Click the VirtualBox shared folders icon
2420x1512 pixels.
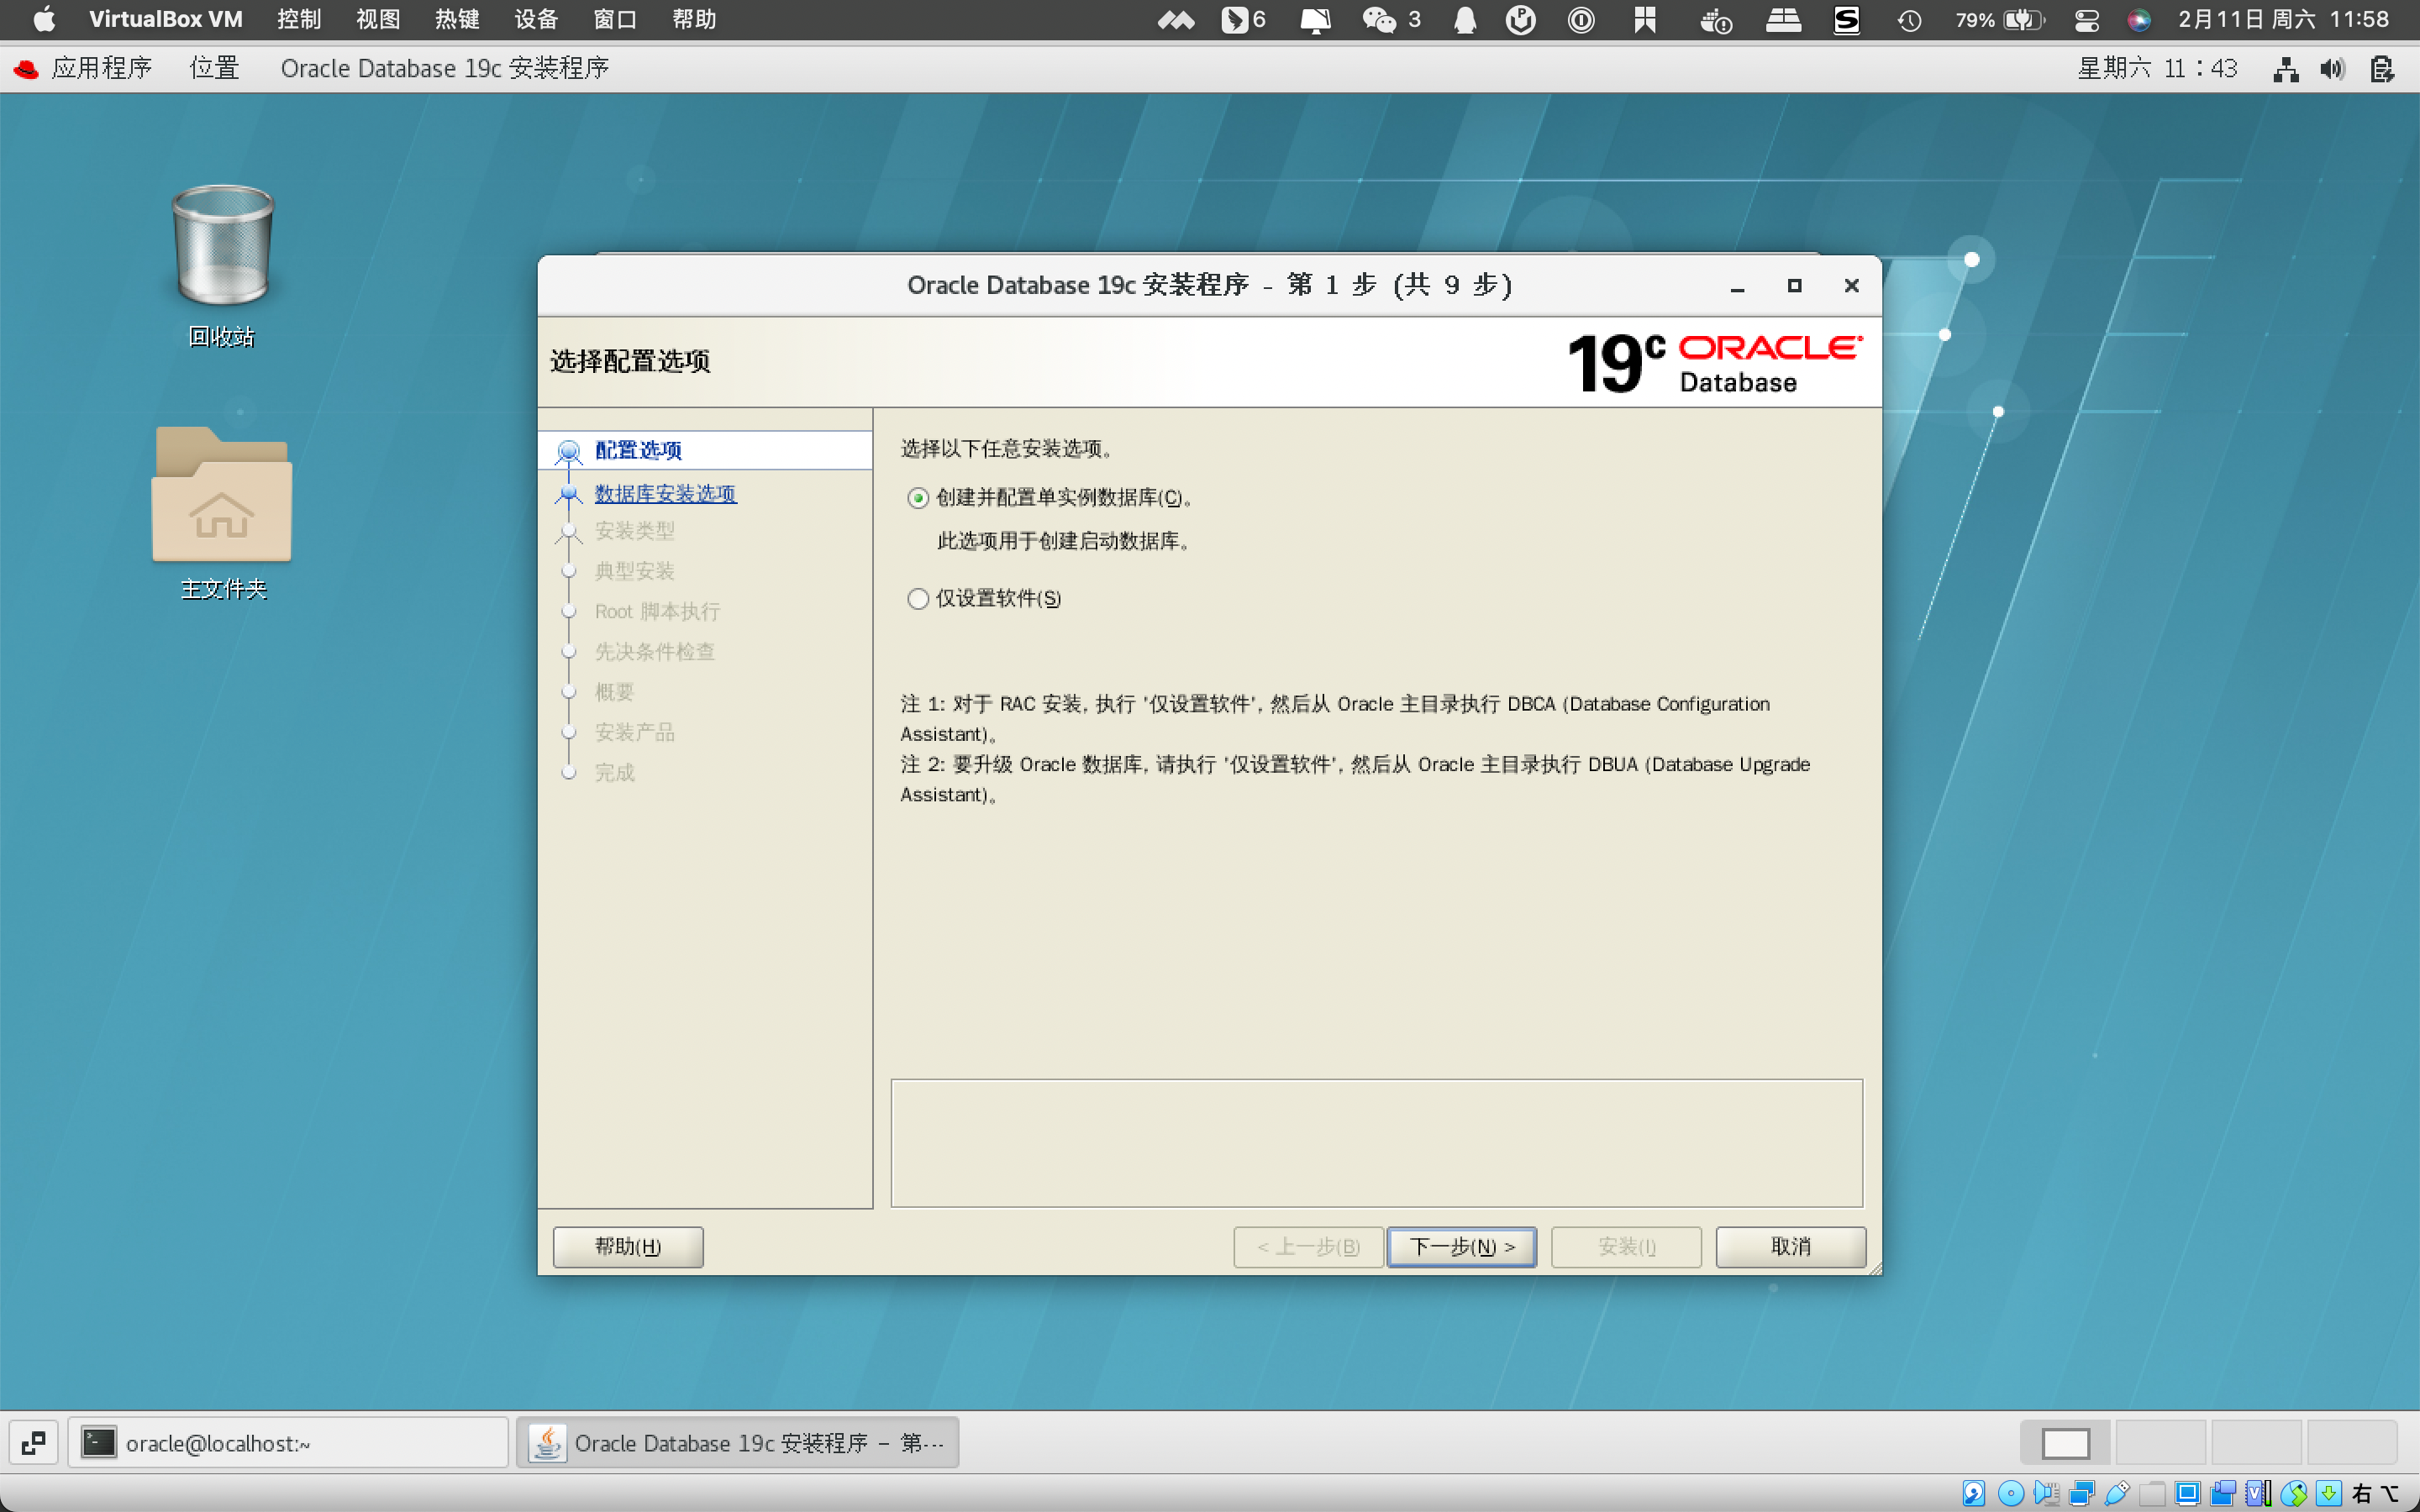coord(2153,1493)
